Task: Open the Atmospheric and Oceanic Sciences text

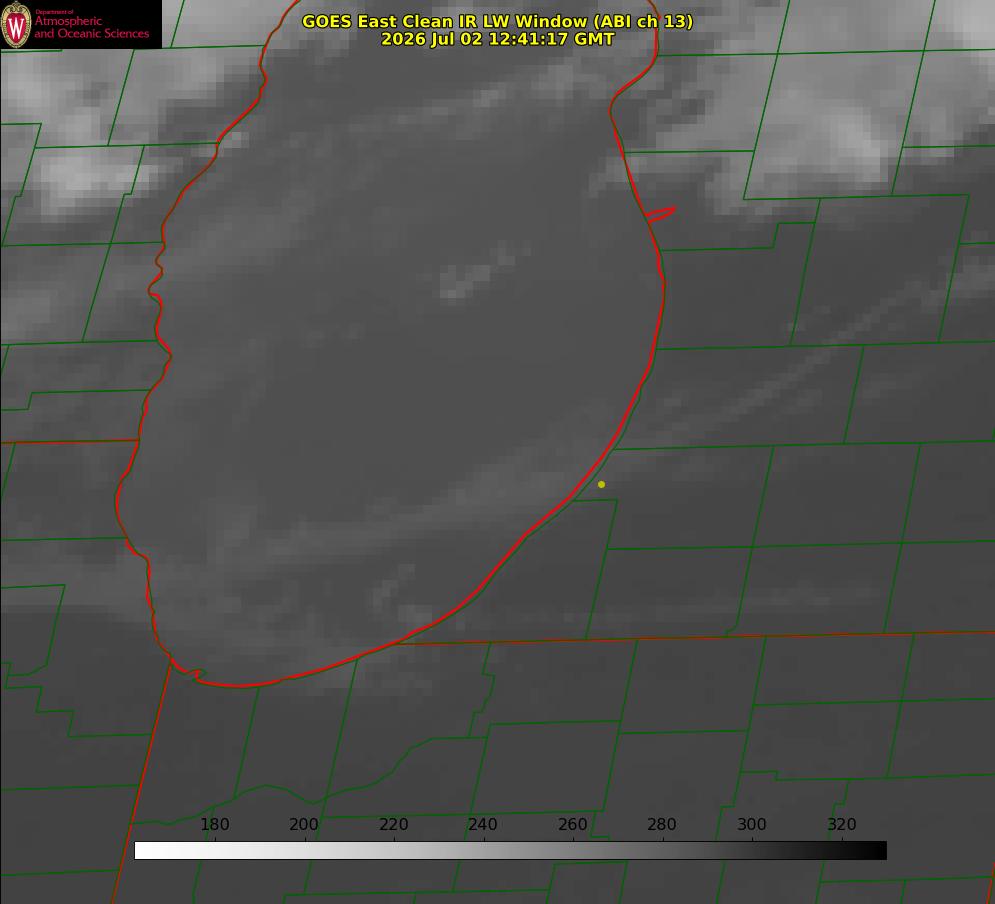Action: 91,27
